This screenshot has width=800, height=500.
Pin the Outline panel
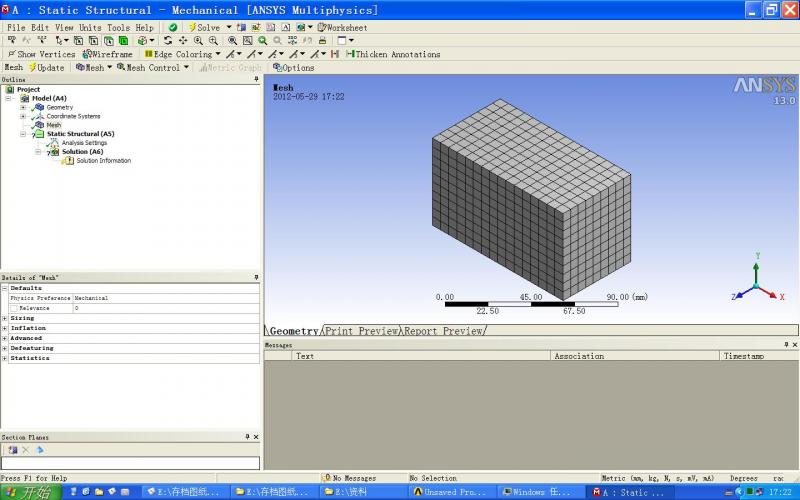pos(256,80)
